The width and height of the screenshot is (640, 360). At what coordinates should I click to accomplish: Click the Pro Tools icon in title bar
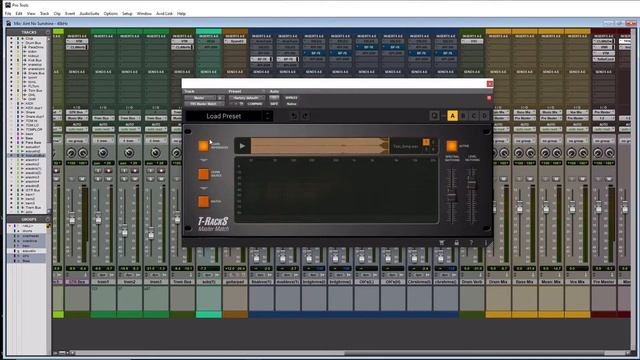tap(7, 5)
